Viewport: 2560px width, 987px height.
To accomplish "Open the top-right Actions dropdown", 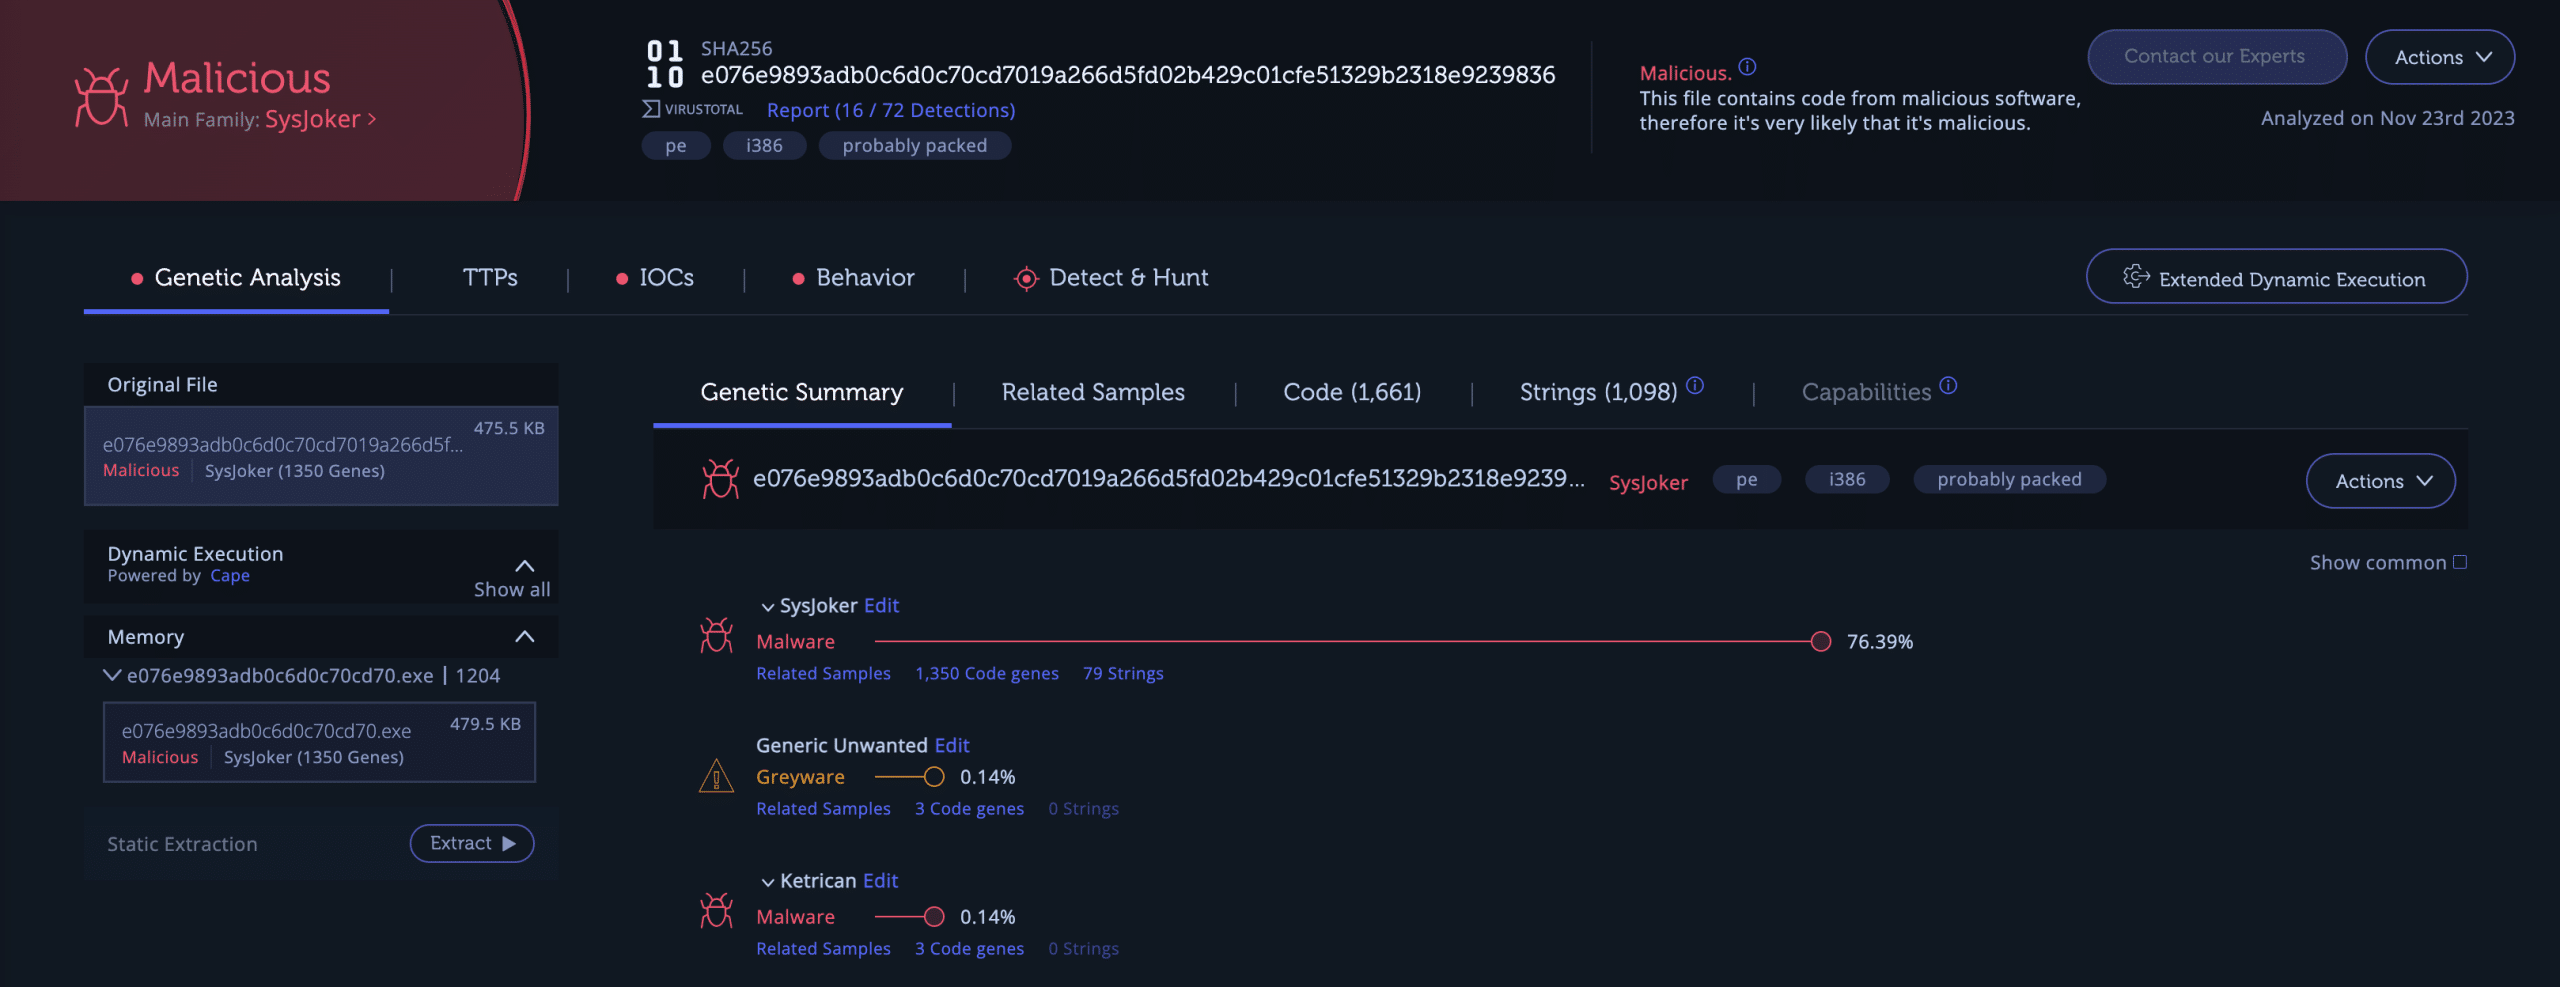I will coord(2439,57).
